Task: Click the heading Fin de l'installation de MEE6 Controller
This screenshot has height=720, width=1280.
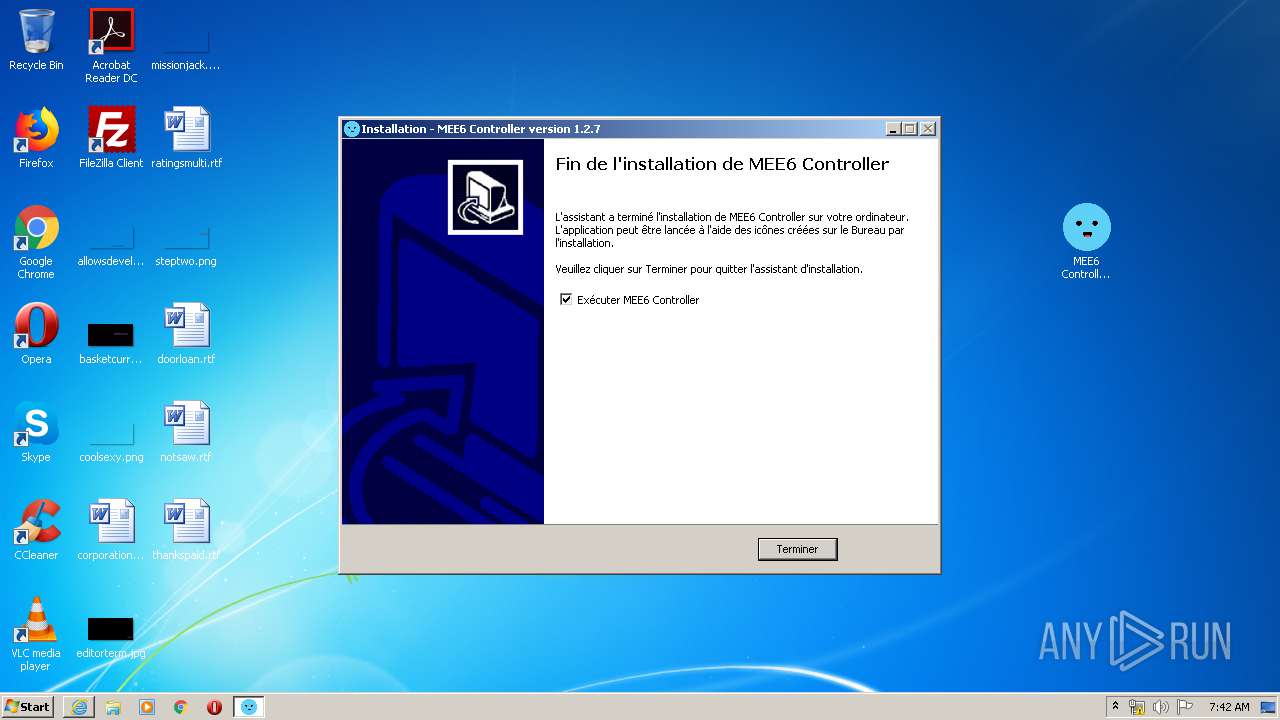Action: click(x=722, y=164)
